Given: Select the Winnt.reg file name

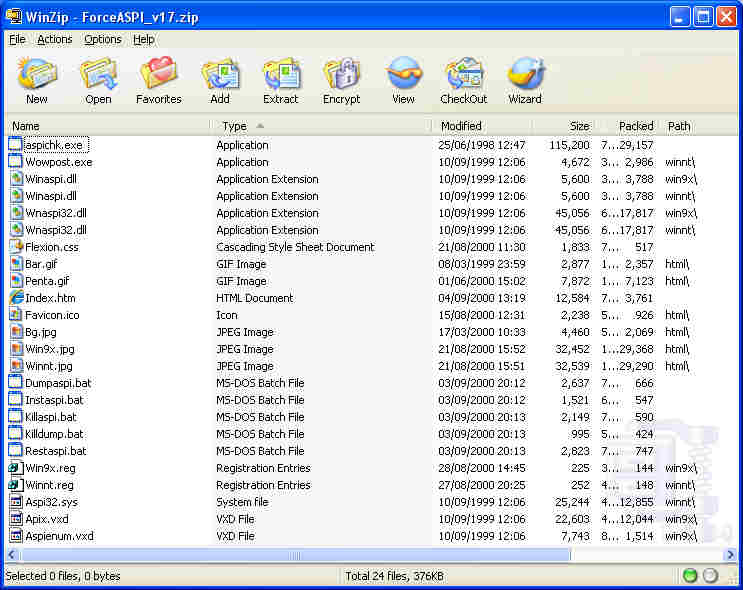Looking at the screenshot, I should point(49,485).
